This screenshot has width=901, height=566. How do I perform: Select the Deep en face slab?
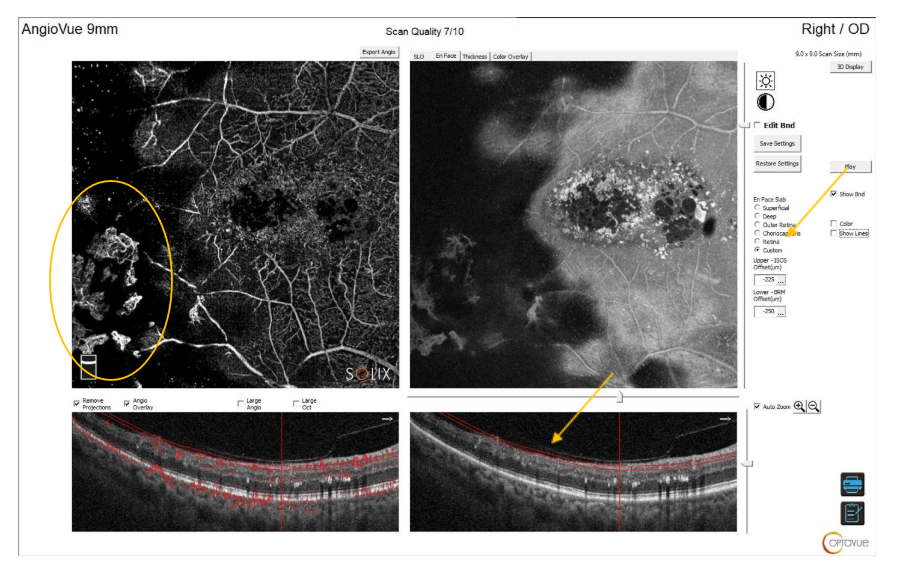[757, 216]
